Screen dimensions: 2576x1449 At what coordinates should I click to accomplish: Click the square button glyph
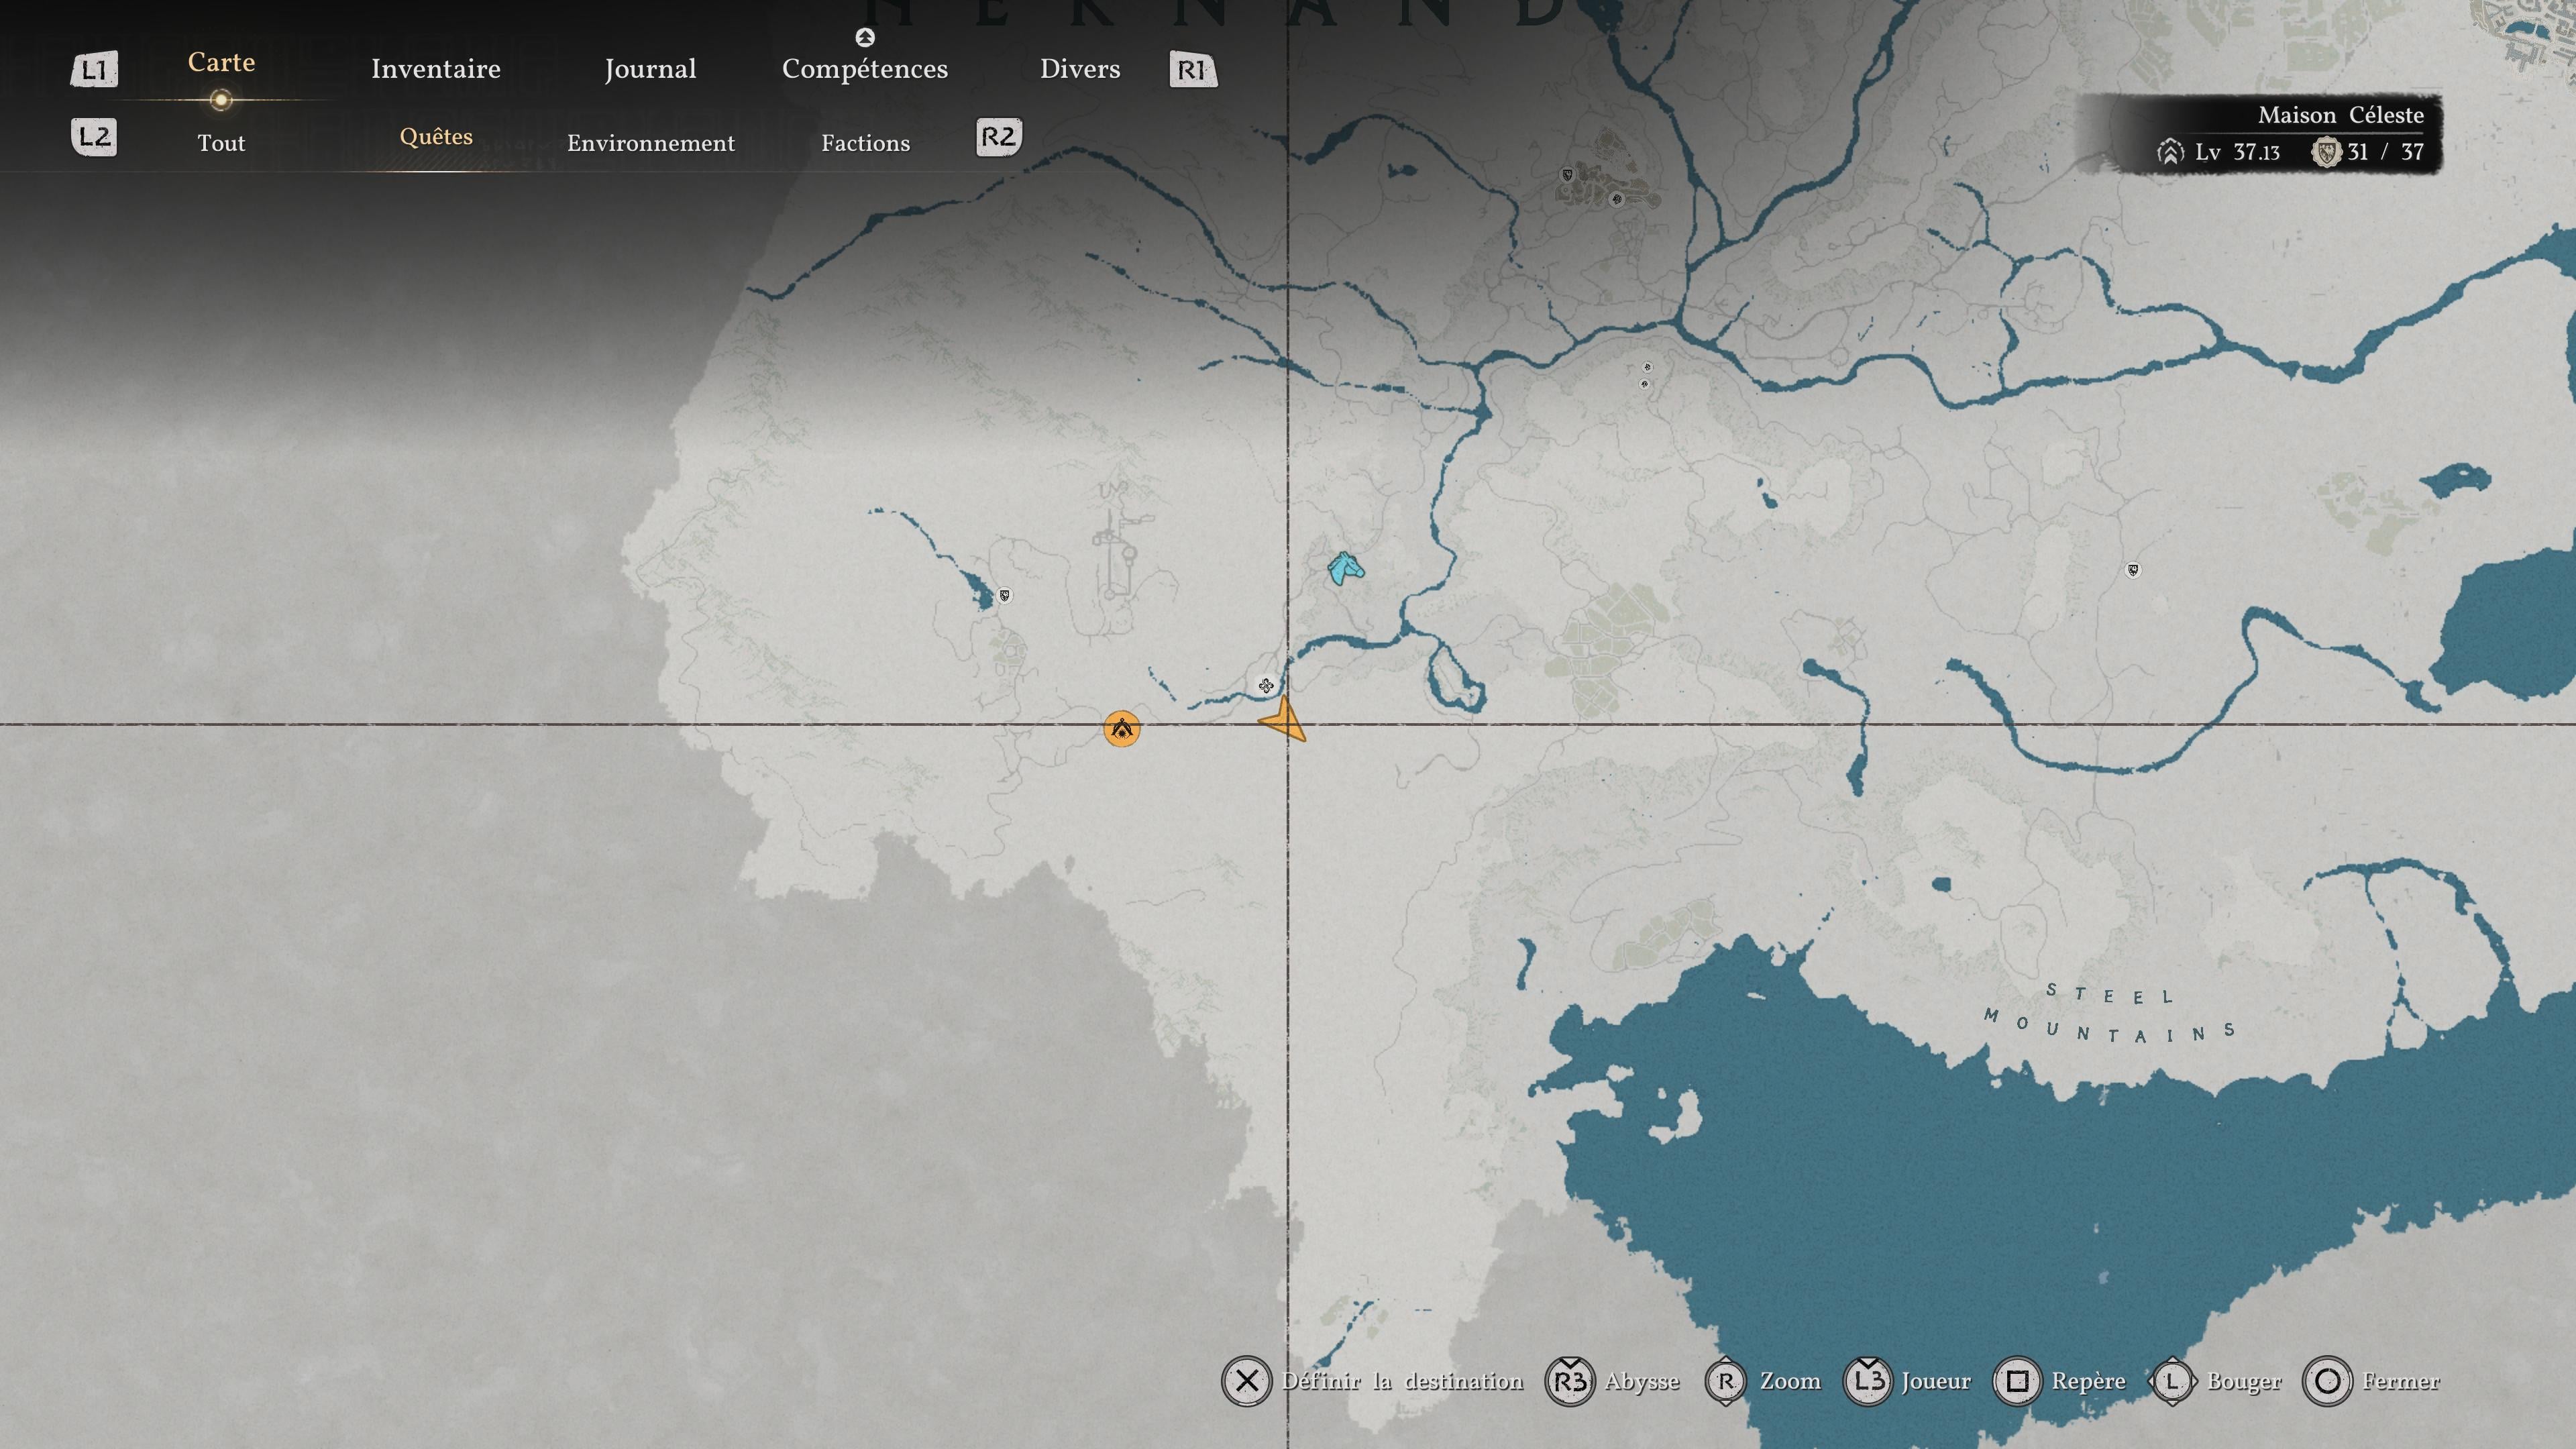[2017, 1381]
